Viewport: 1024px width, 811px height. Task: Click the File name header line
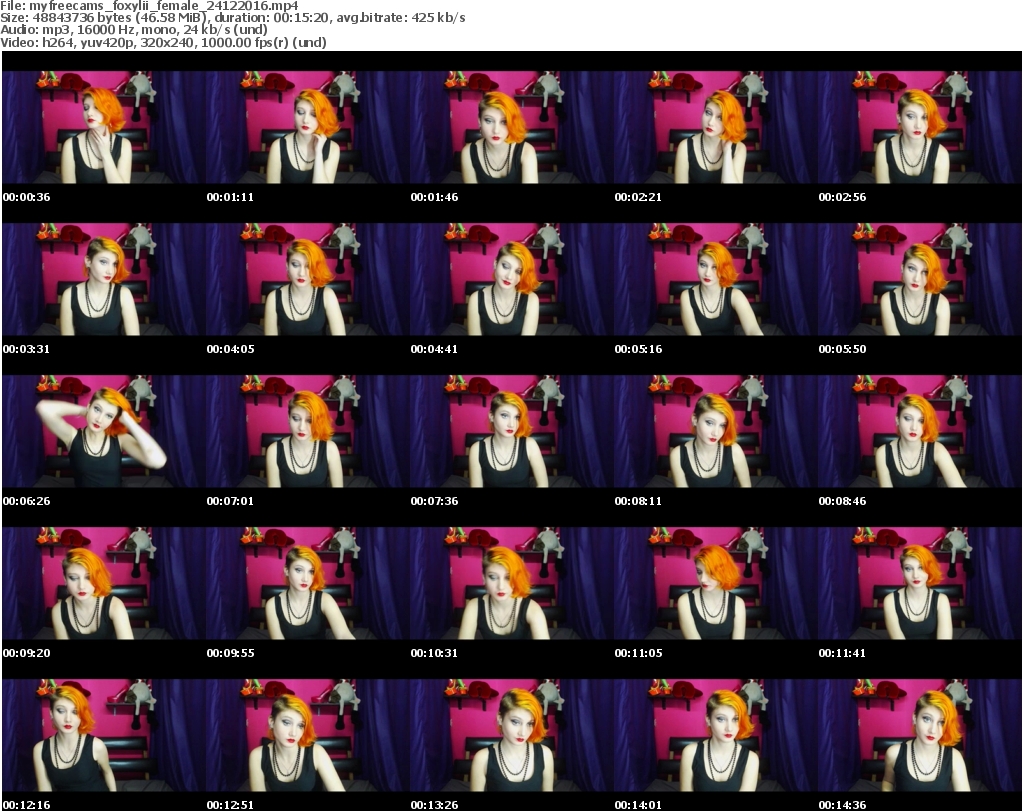click(150, 6)
